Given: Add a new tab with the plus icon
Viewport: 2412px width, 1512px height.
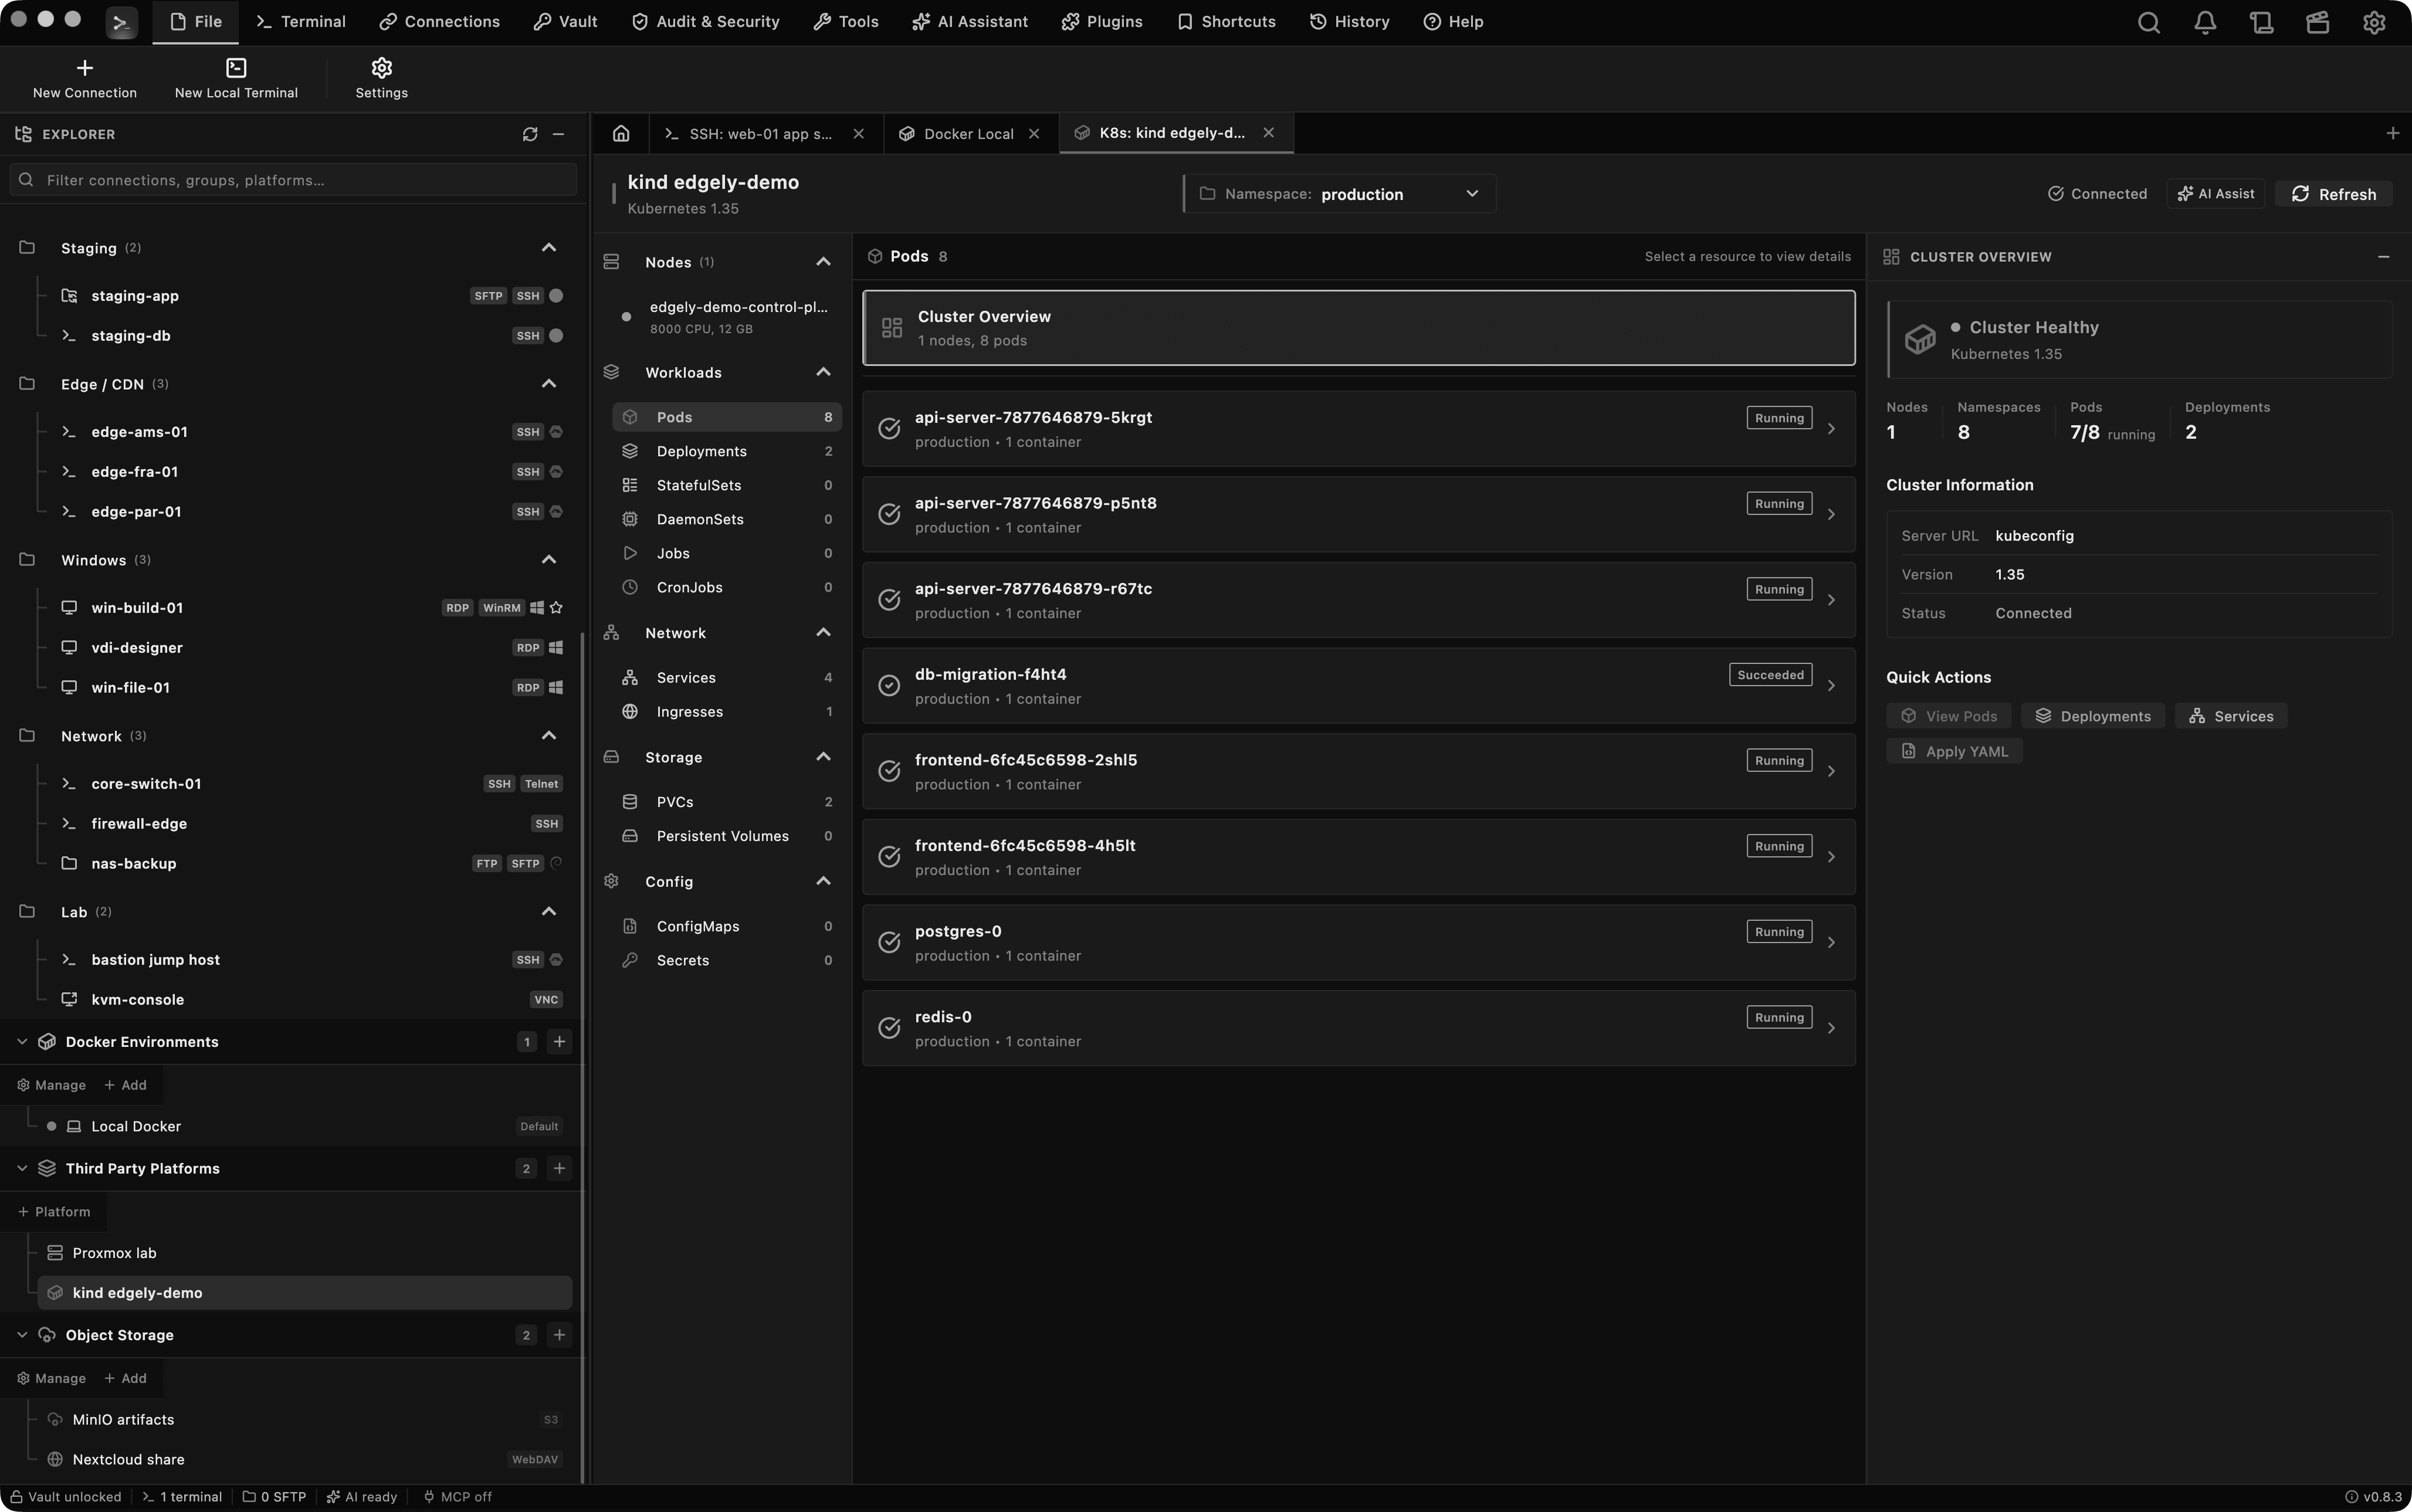Looking at the screenshot, I should pos(2392,133).
